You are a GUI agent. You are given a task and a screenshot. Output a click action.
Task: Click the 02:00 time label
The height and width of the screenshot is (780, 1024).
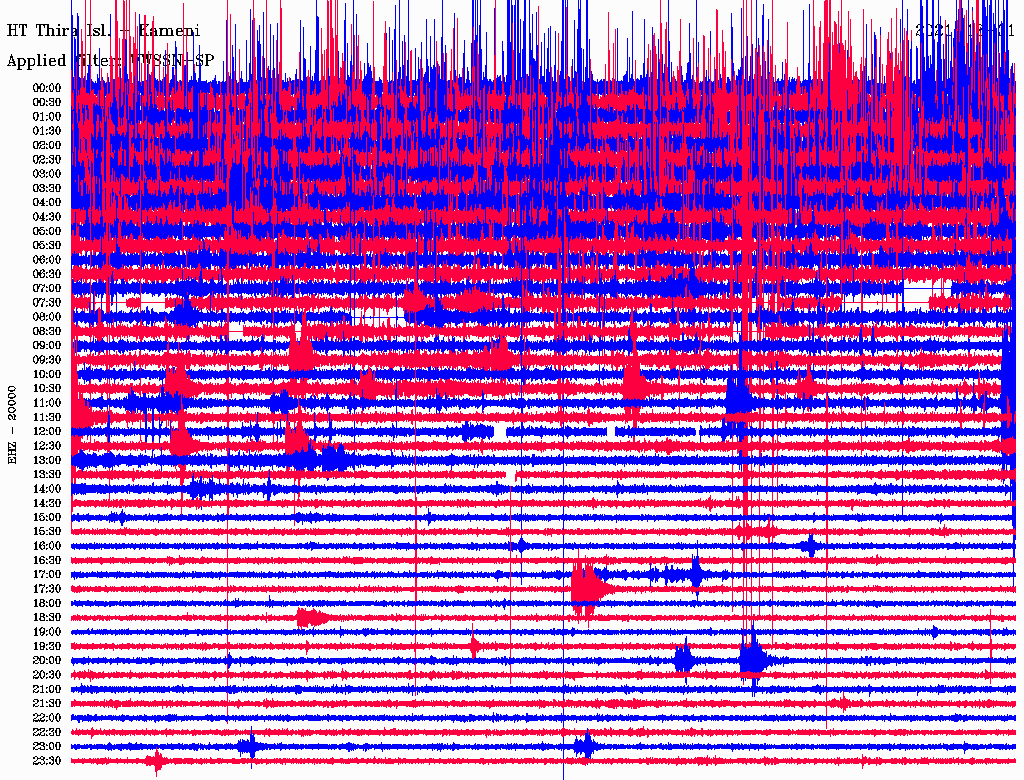pos(47,146)
